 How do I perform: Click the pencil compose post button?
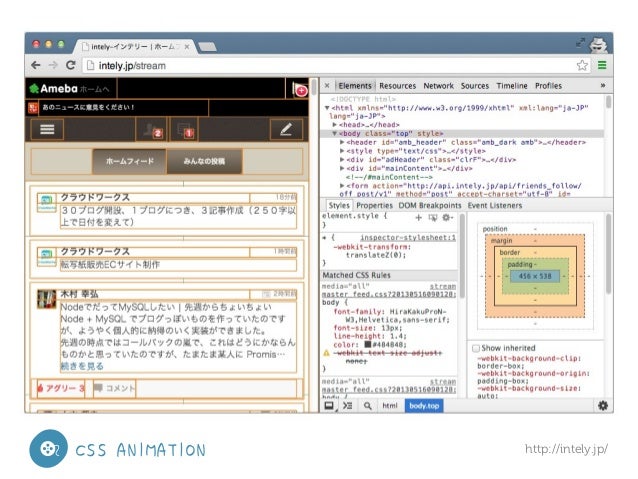point(286,129)
